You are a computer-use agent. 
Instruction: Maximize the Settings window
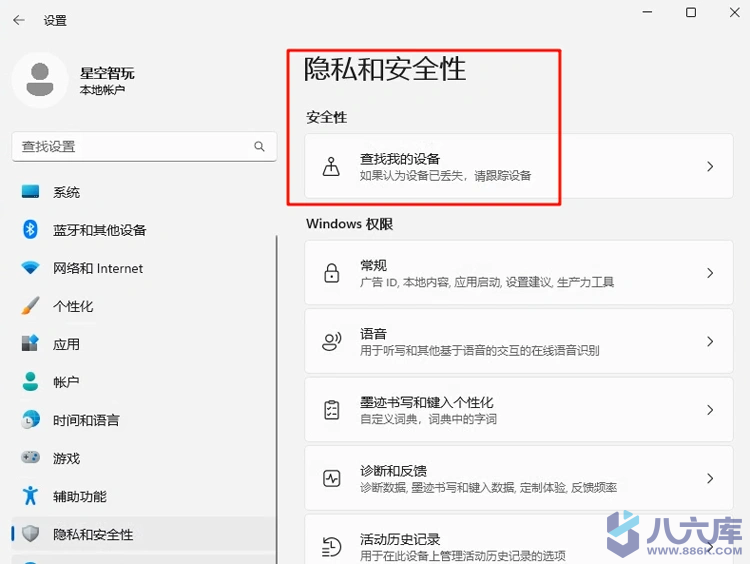coord(691,12)
